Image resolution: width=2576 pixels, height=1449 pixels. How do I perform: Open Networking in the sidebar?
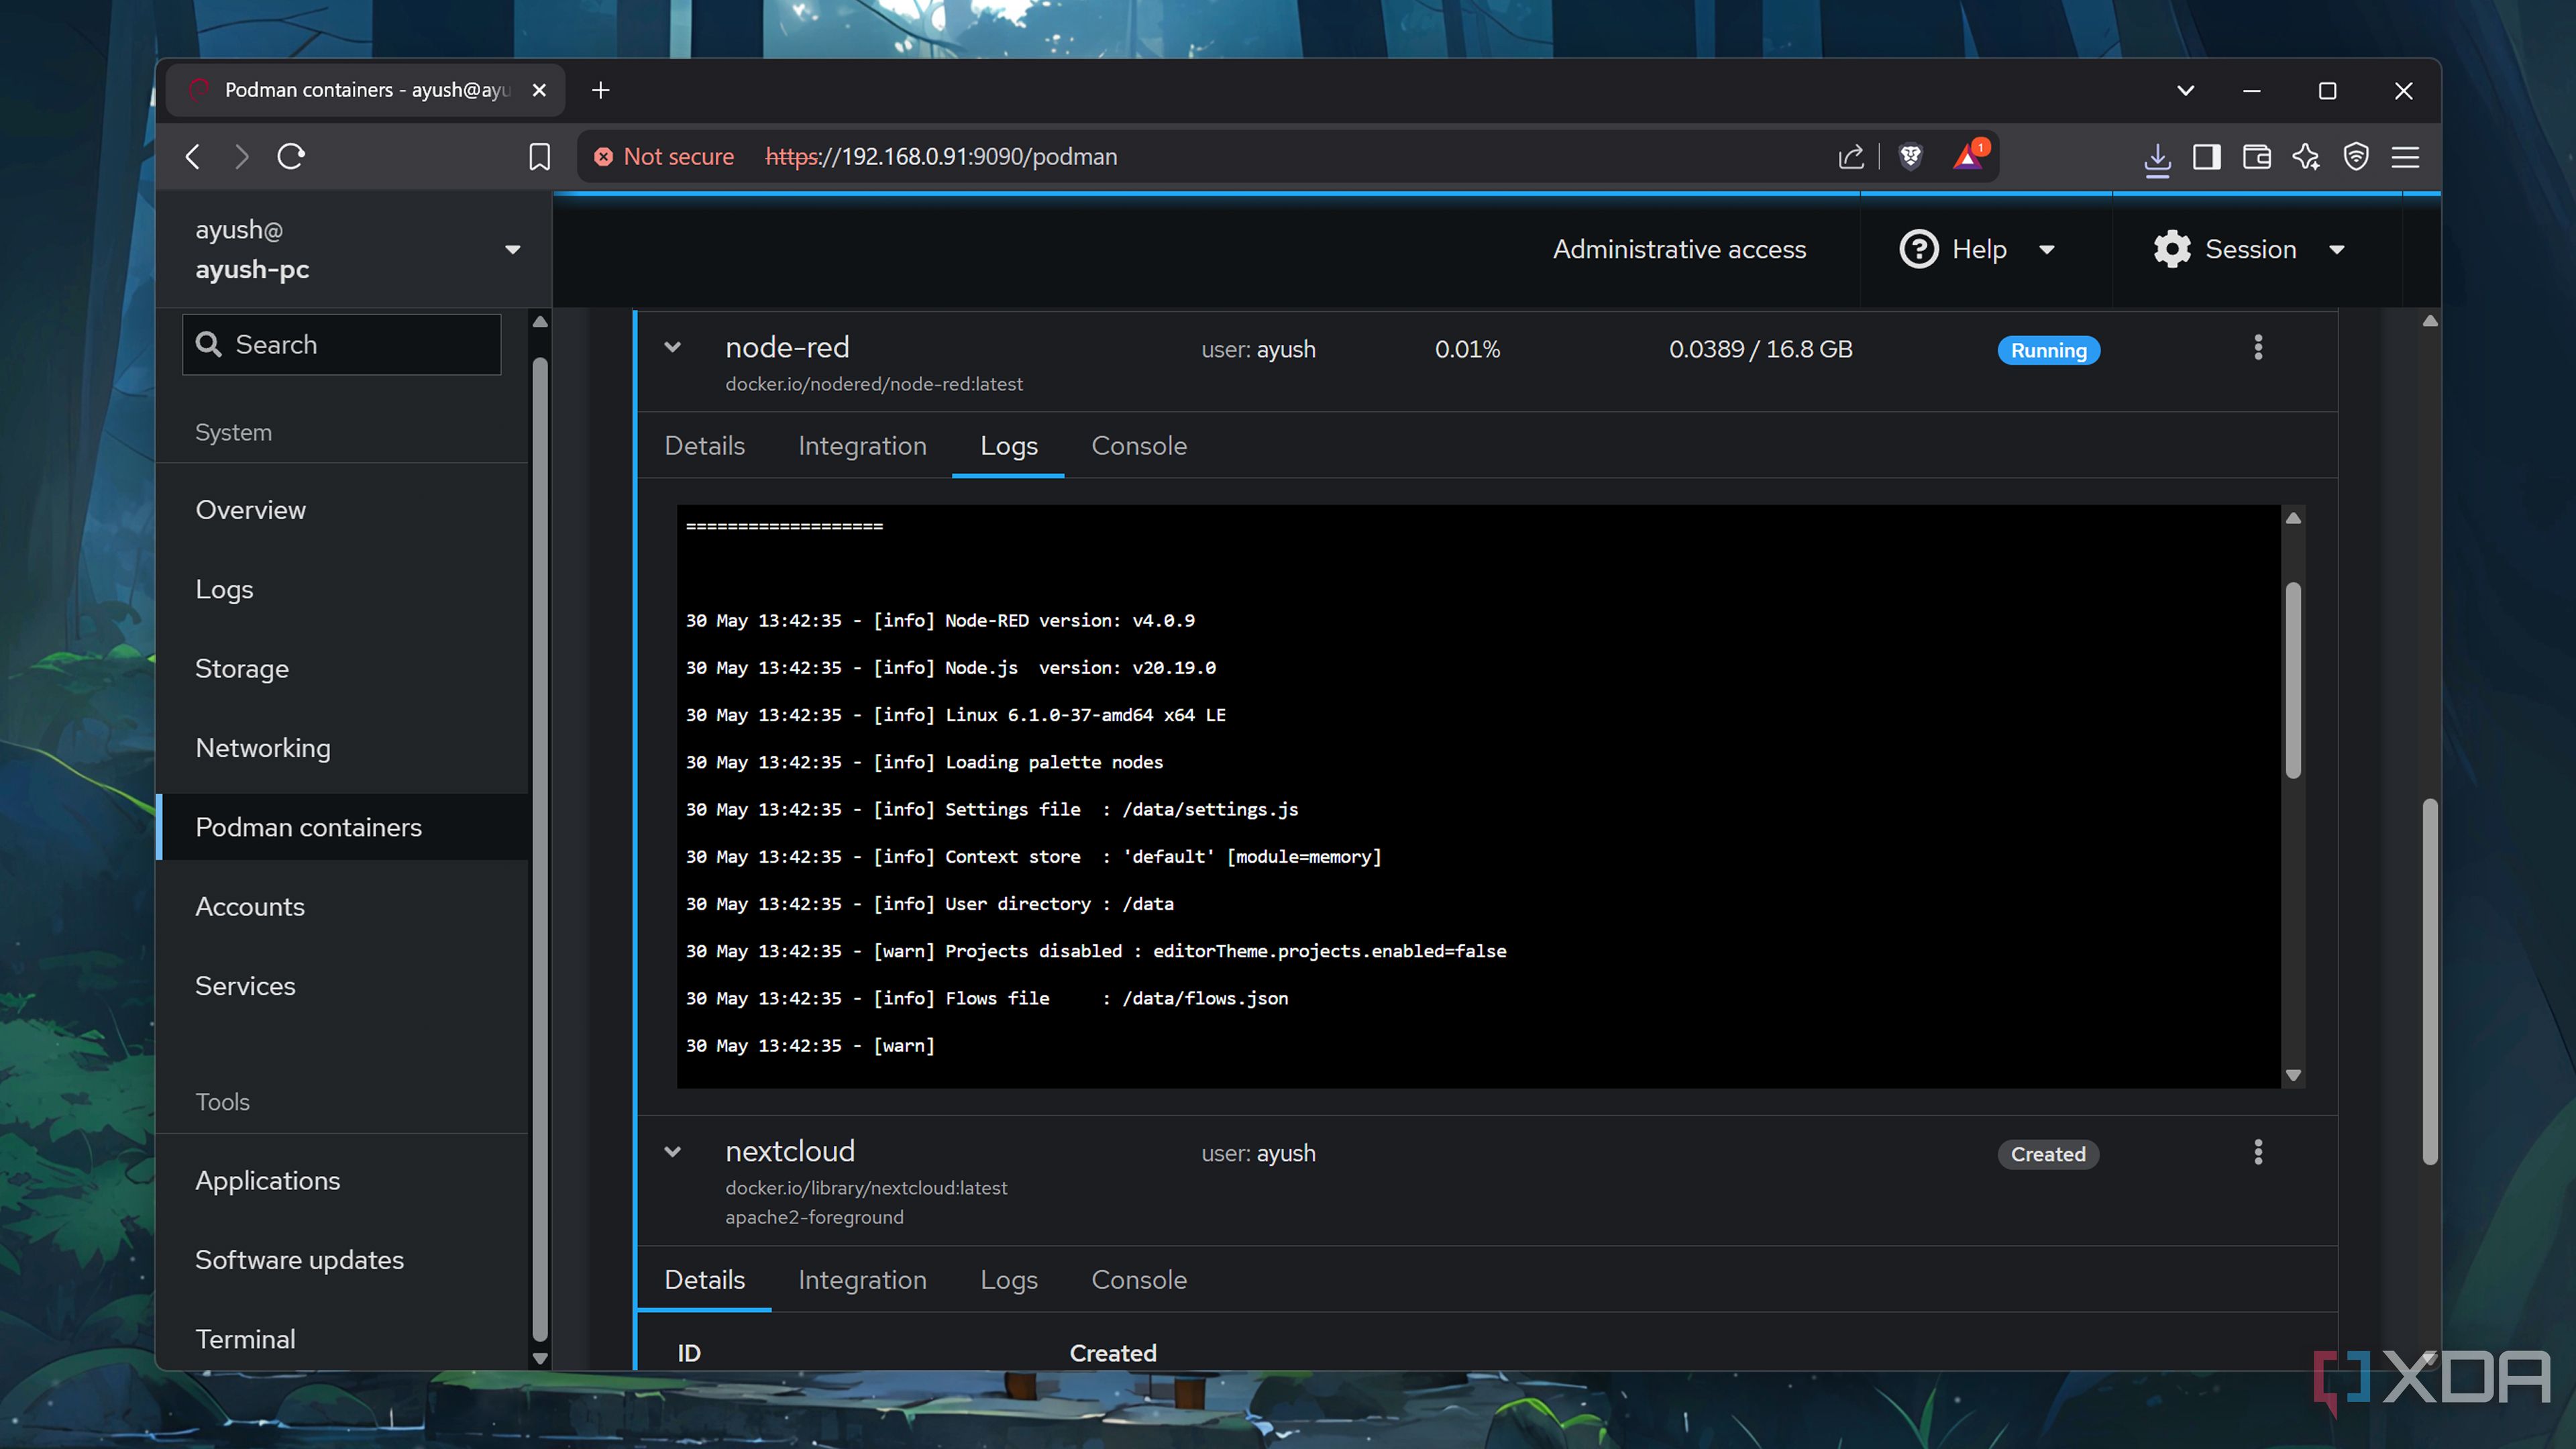(263, 748)
